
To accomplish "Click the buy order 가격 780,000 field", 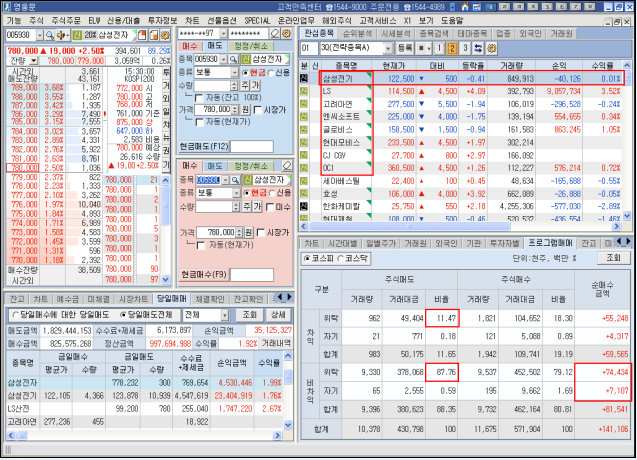I will pyautogui.click(x=217, y=233).
